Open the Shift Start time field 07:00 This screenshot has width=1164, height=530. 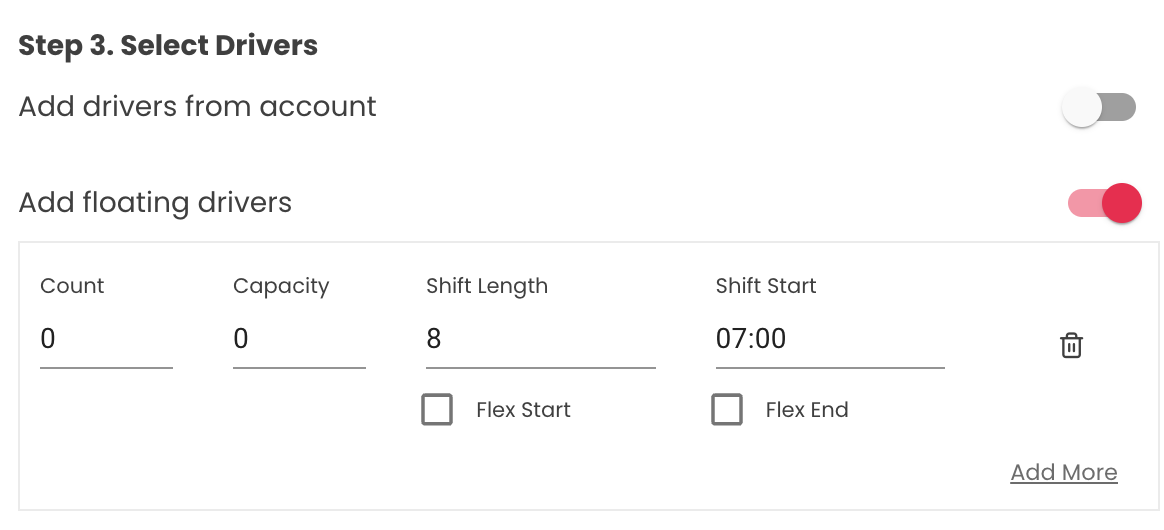point(829,340)
